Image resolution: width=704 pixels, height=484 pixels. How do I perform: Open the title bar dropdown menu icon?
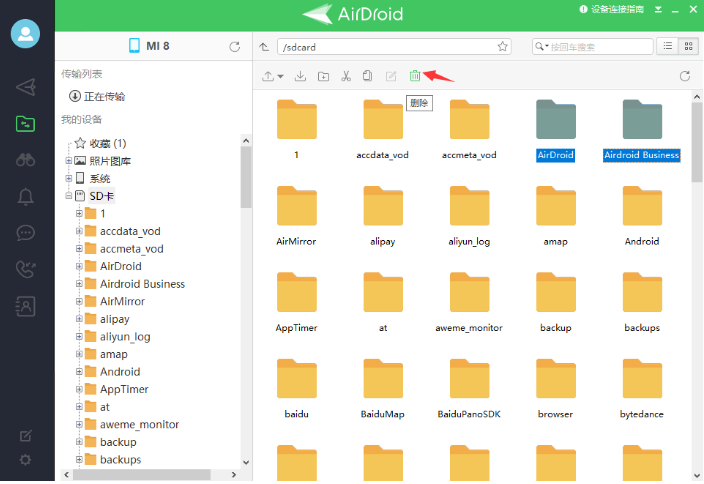658,9
